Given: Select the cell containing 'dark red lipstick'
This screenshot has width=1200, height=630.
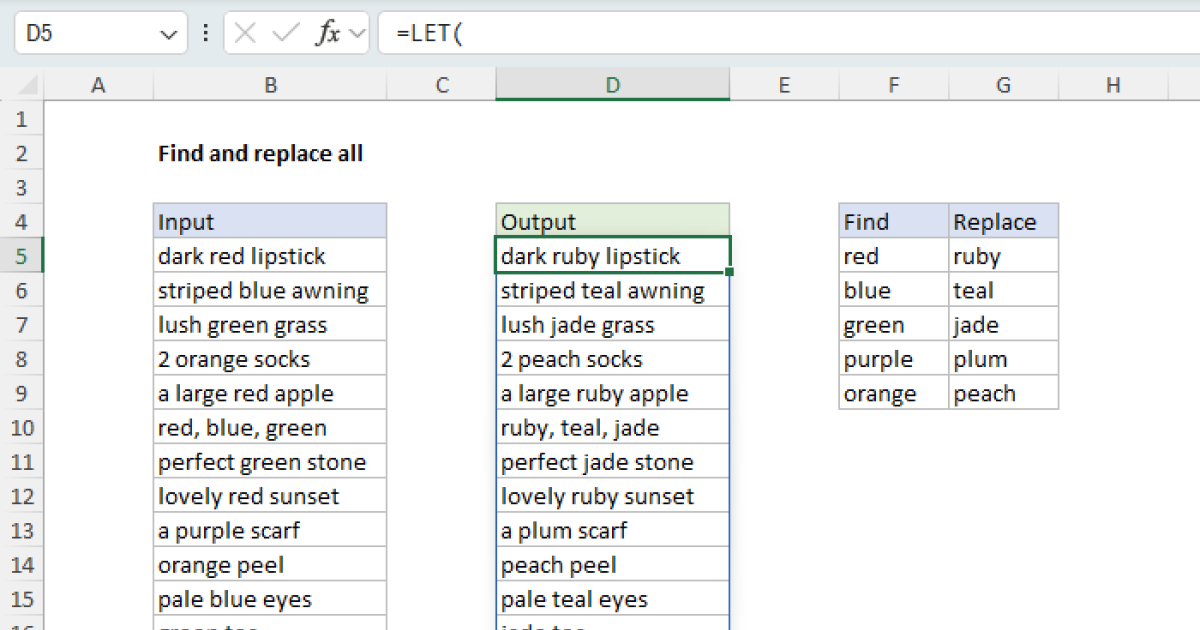Looking at the screenshot, I should (270, 256).
